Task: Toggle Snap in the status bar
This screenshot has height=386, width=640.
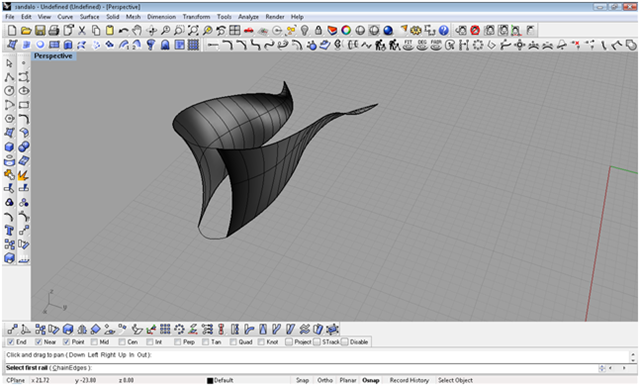Action: [x=302, y=380]
